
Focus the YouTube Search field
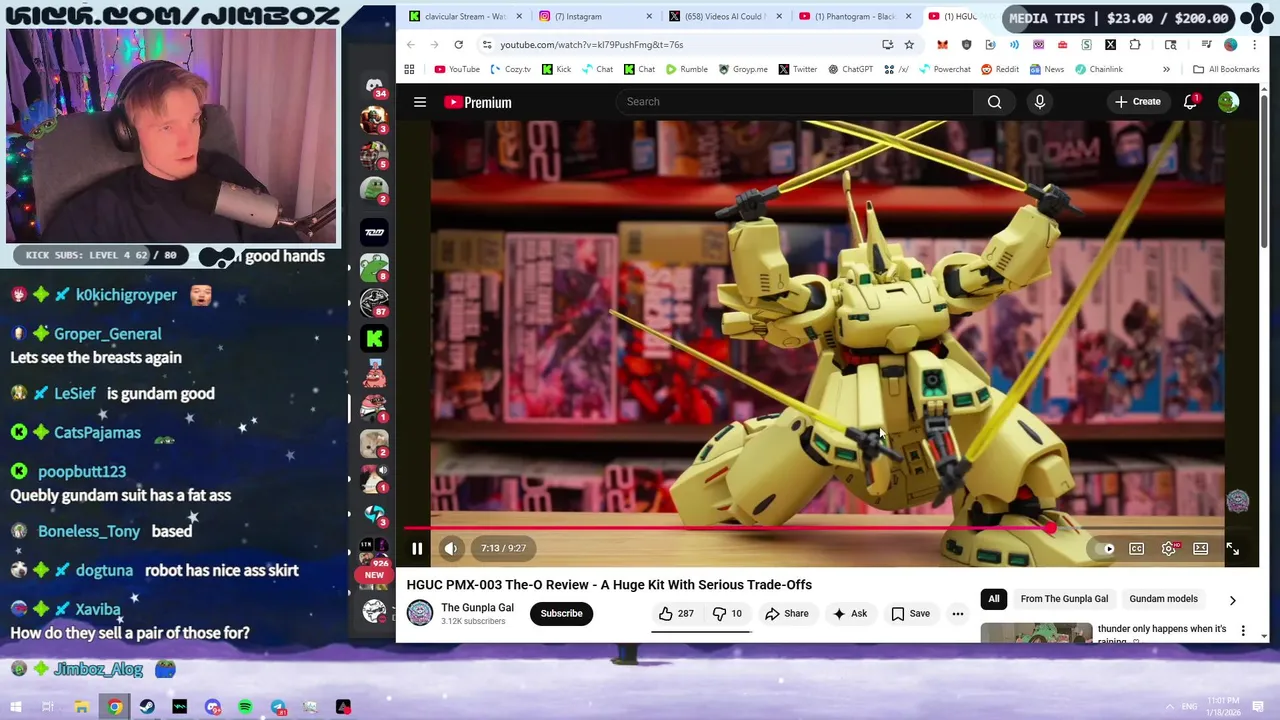[795, 102]
